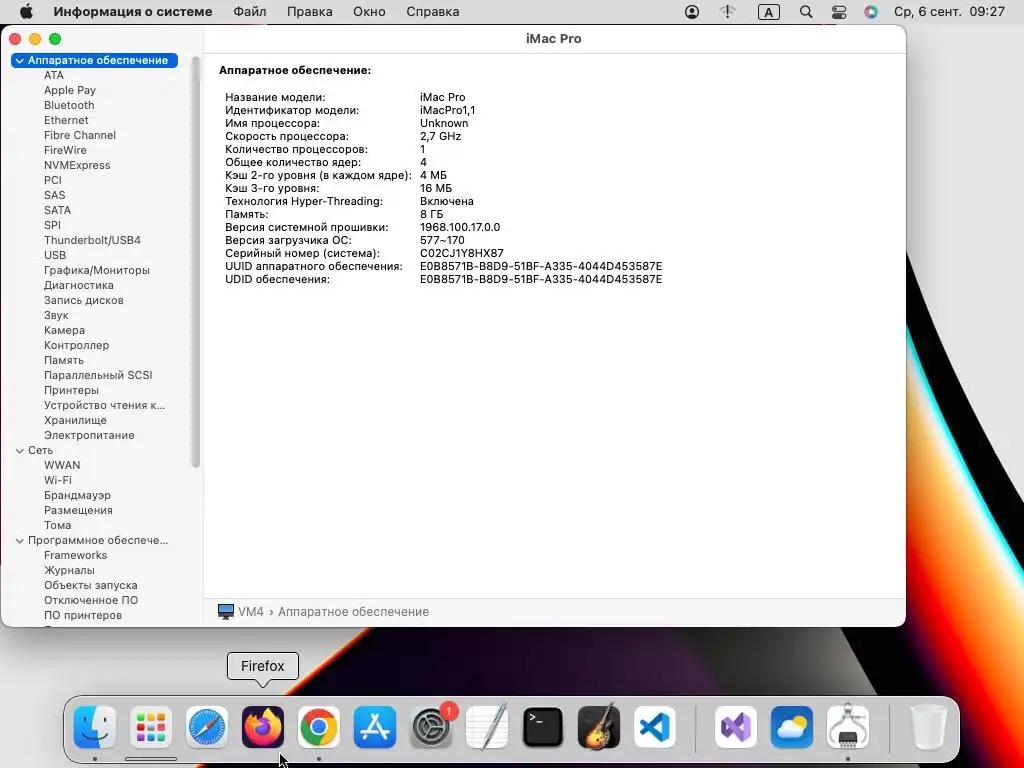The image size is (1024, 768).
Task: Select Объекты запуска in the sidebar
Action: [90, 586]
